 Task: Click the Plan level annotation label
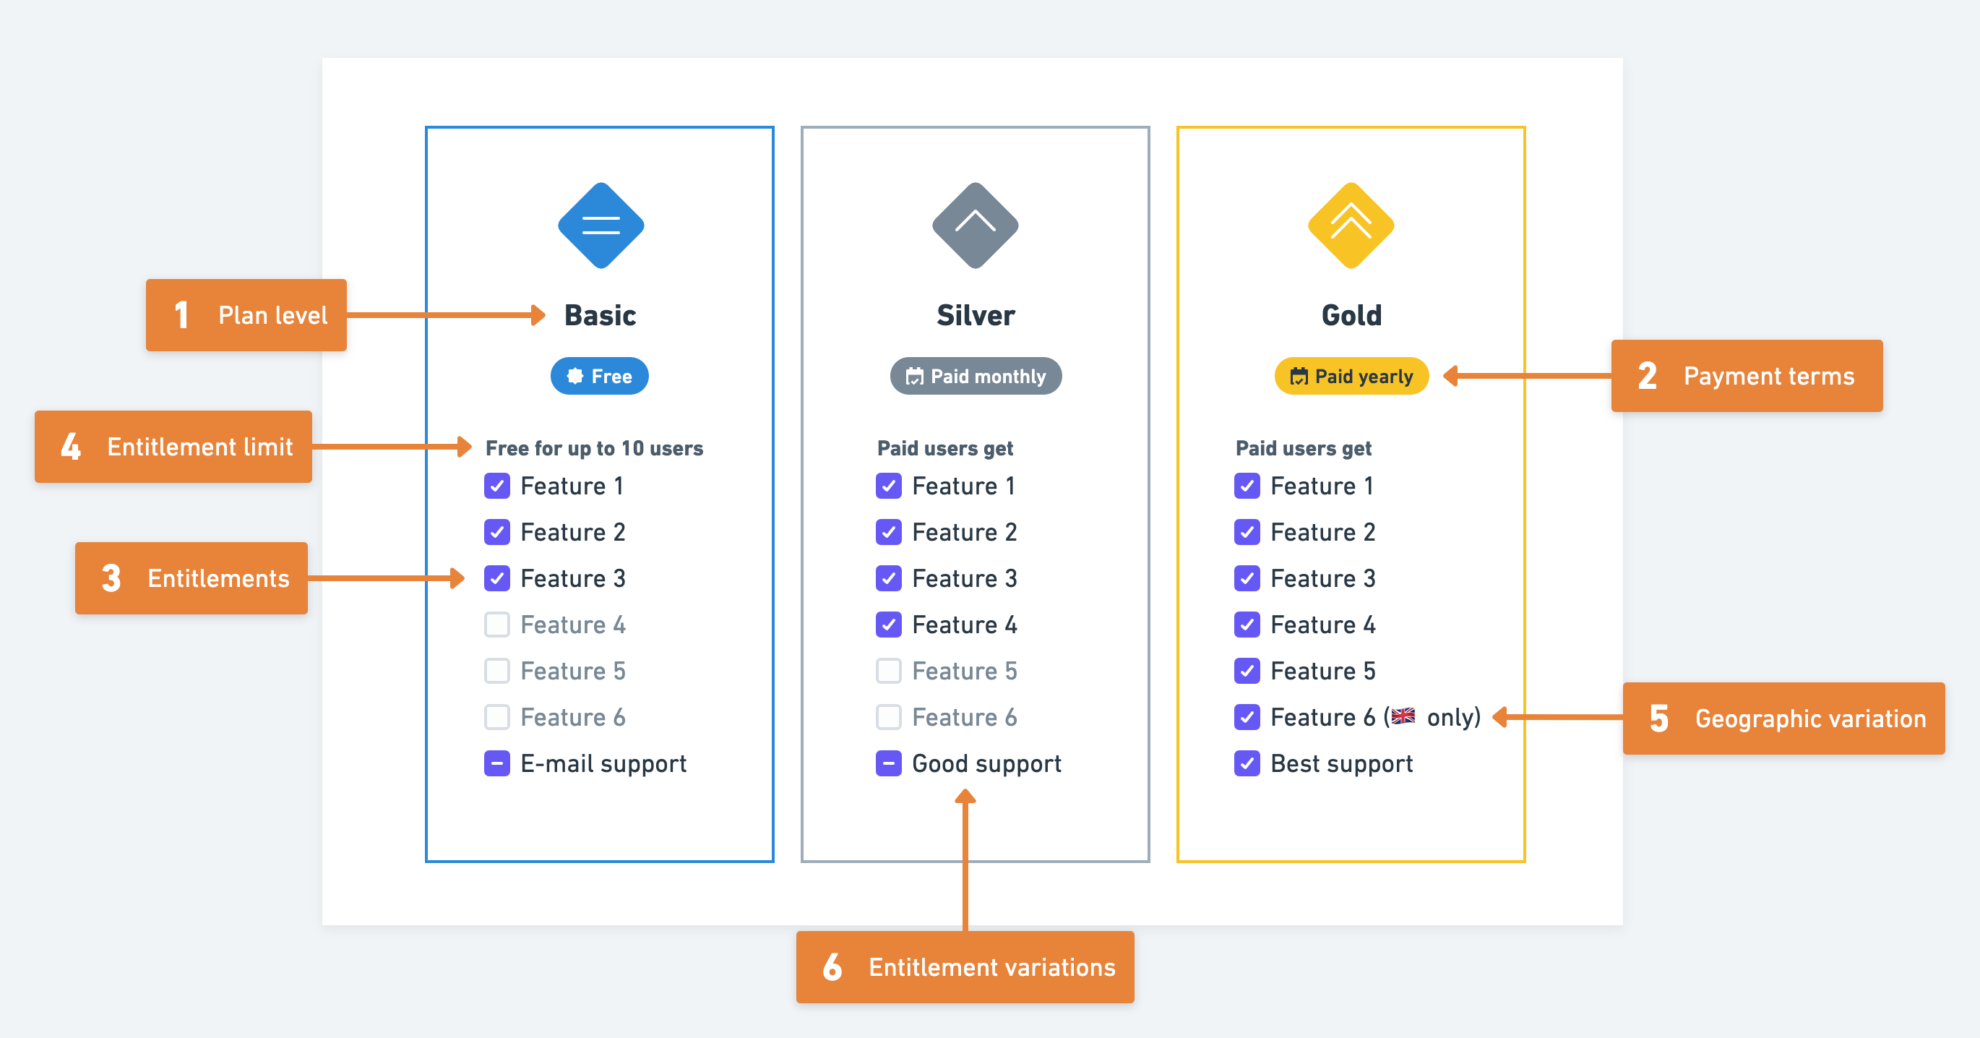(x=246, y=315)
